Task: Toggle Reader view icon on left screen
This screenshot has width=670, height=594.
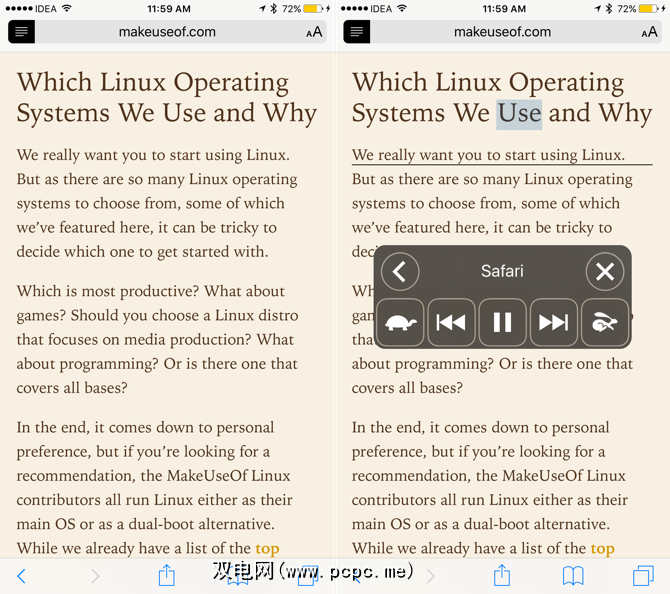Action: pos(21,32)
